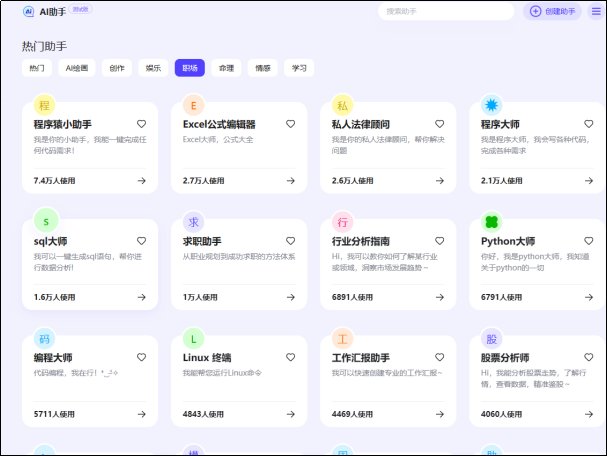Click the AI助手 logo icon
The image size is (607, 456).
[29, 12]
